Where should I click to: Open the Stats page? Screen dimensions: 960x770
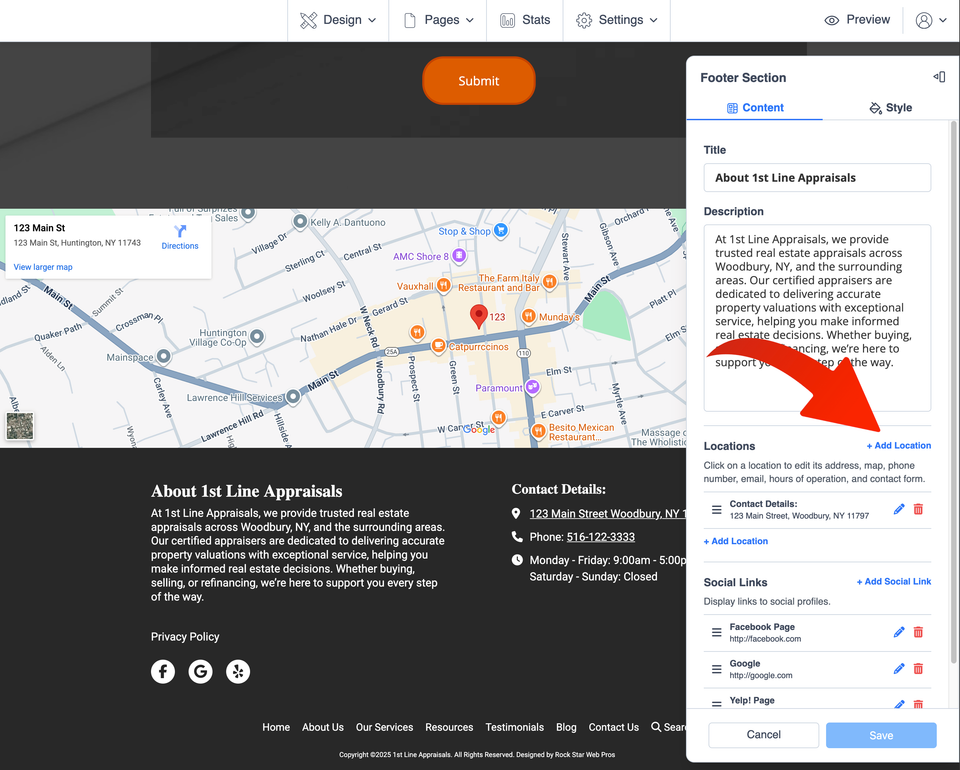[525, 20]
